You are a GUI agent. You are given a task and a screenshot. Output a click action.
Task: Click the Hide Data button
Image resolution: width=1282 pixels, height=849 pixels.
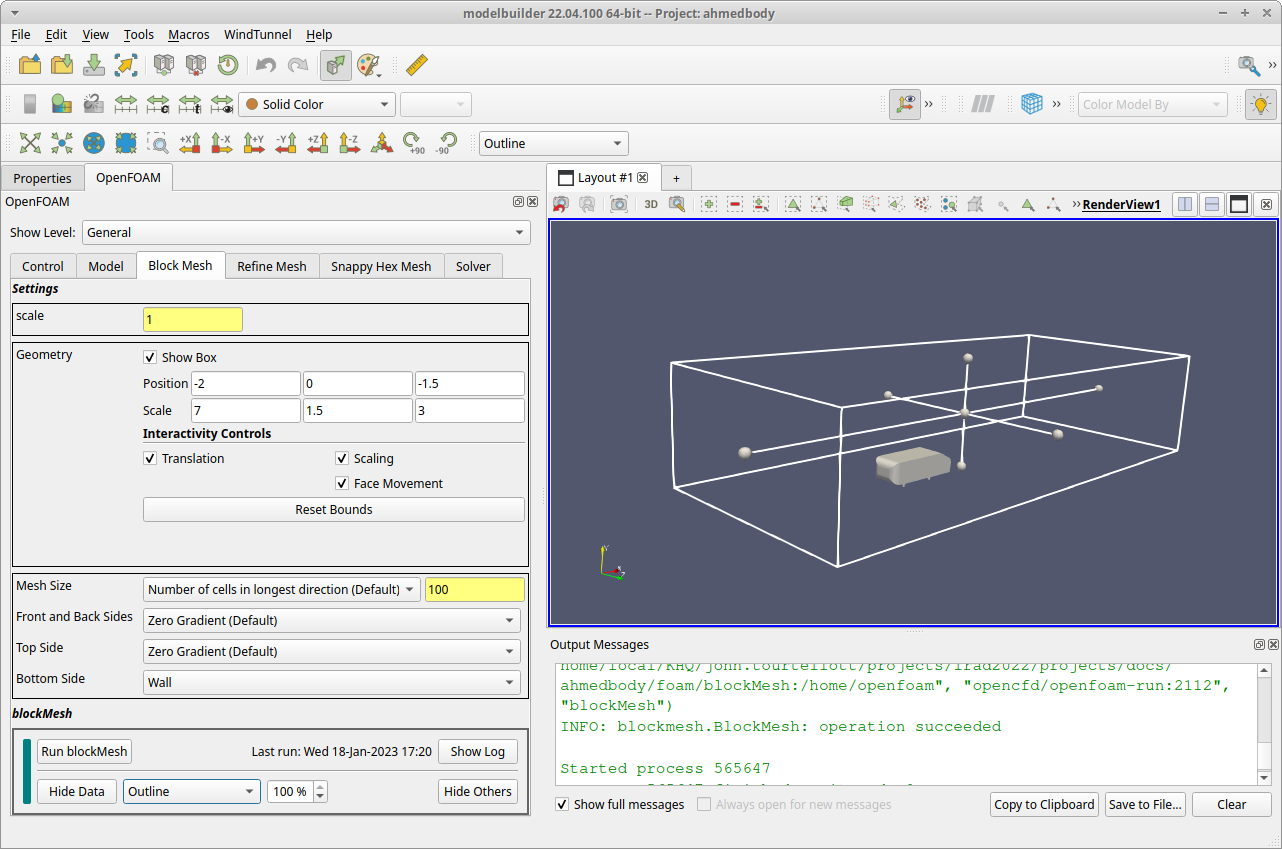tap(77, 791)
